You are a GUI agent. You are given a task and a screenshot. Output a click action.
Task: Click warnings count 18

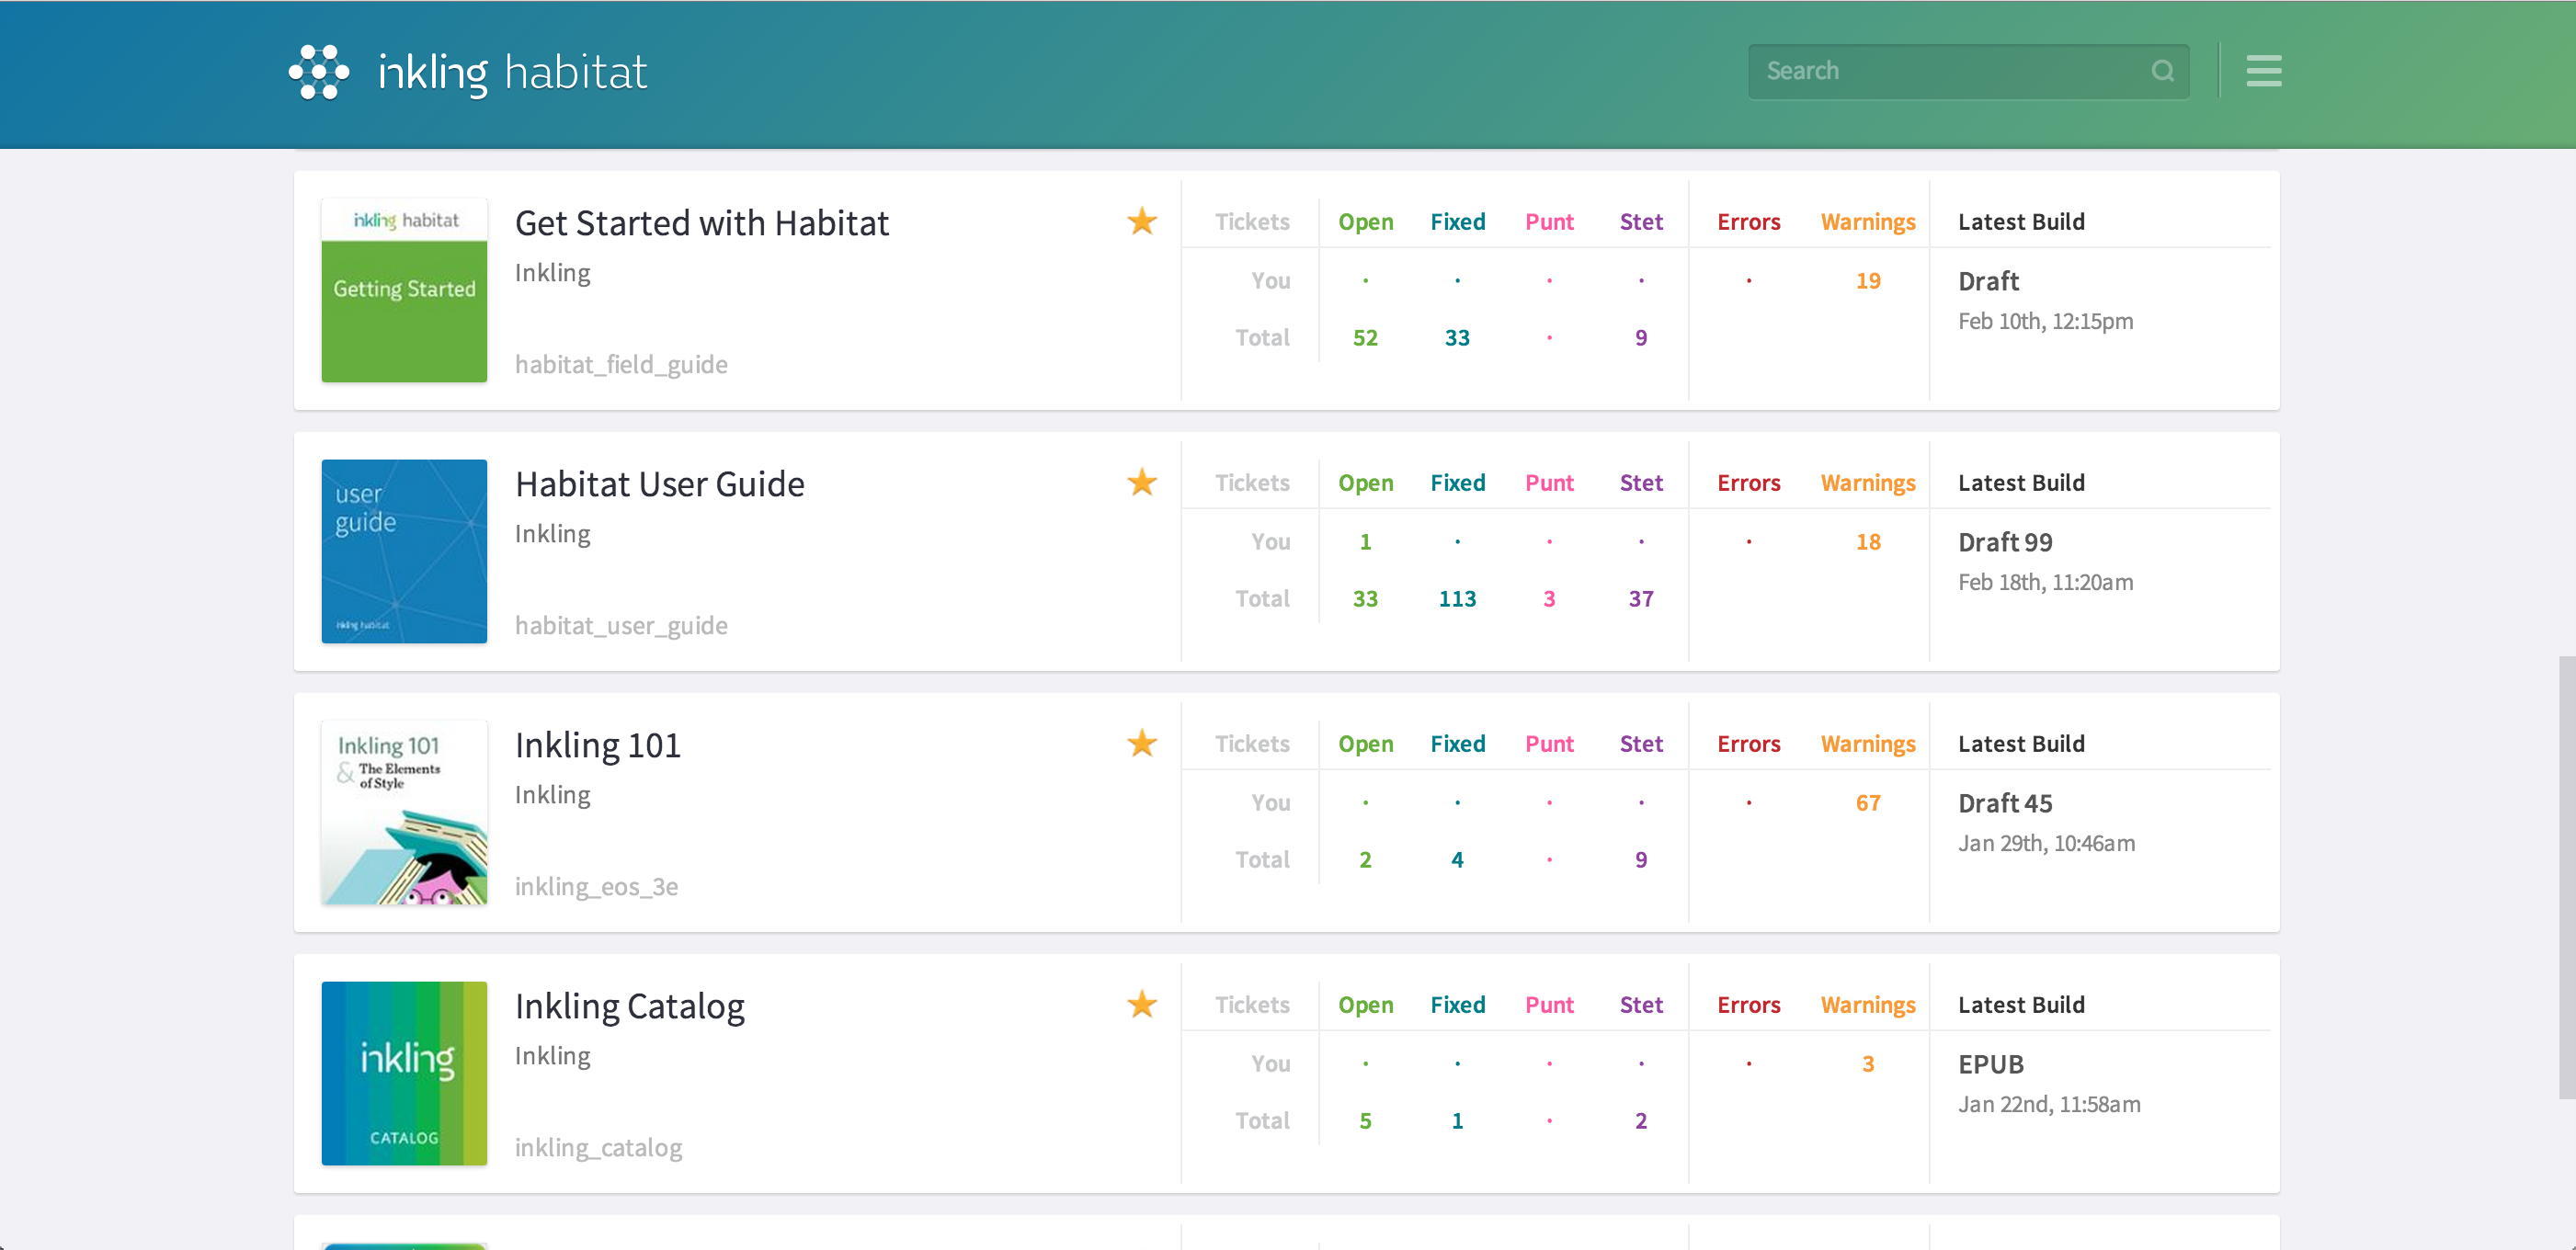(x=1868, y=542)
